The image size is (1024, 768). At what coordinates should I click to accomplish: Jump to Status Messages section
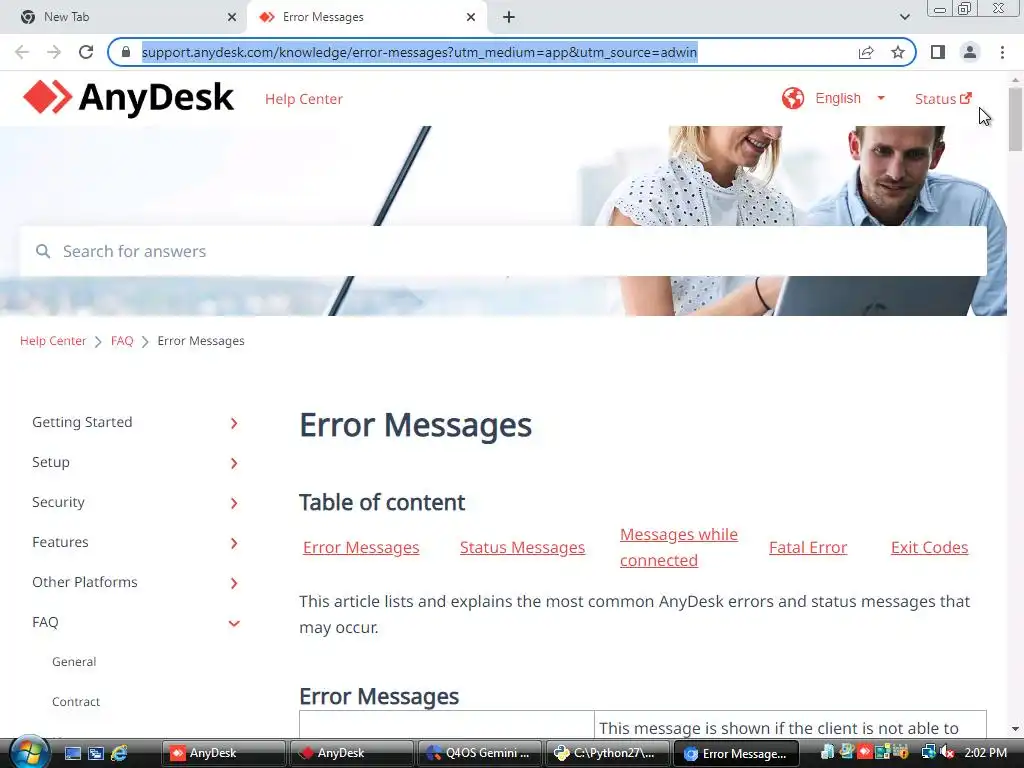pyautogui.click(x=522, y=547)
